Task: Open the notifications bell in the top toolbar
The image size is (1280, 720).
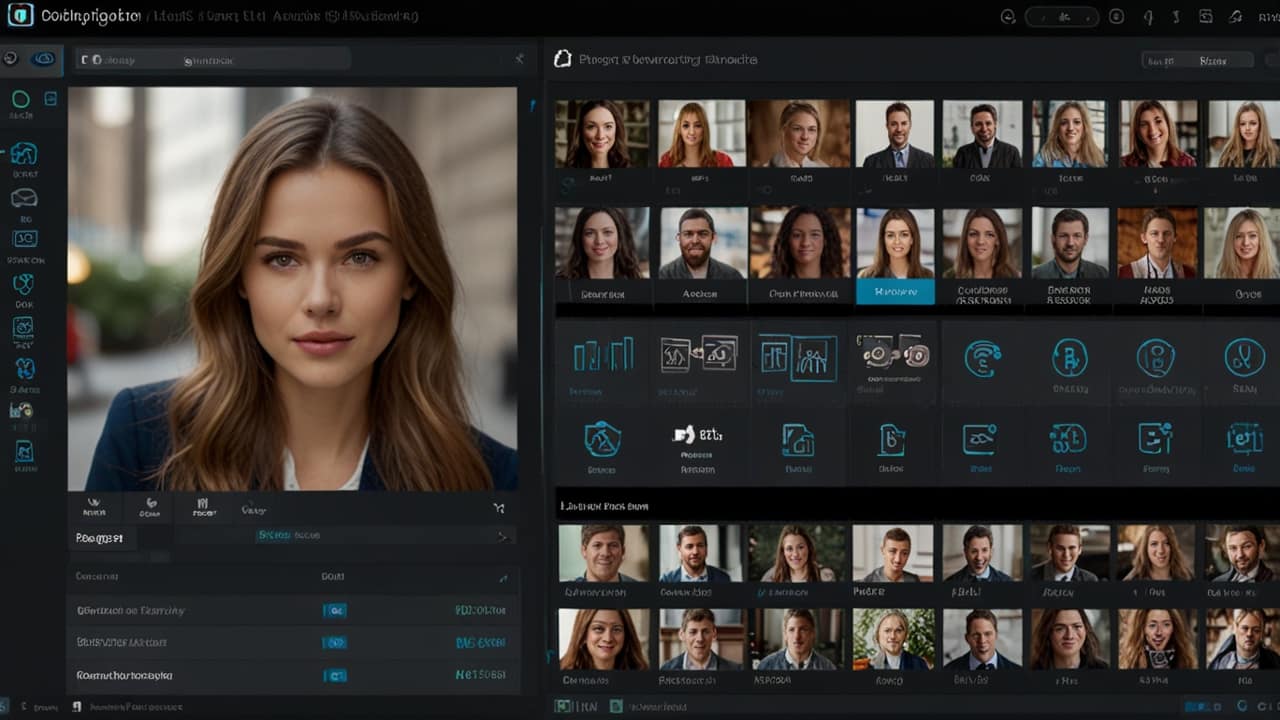Action: coord(1148,16)
